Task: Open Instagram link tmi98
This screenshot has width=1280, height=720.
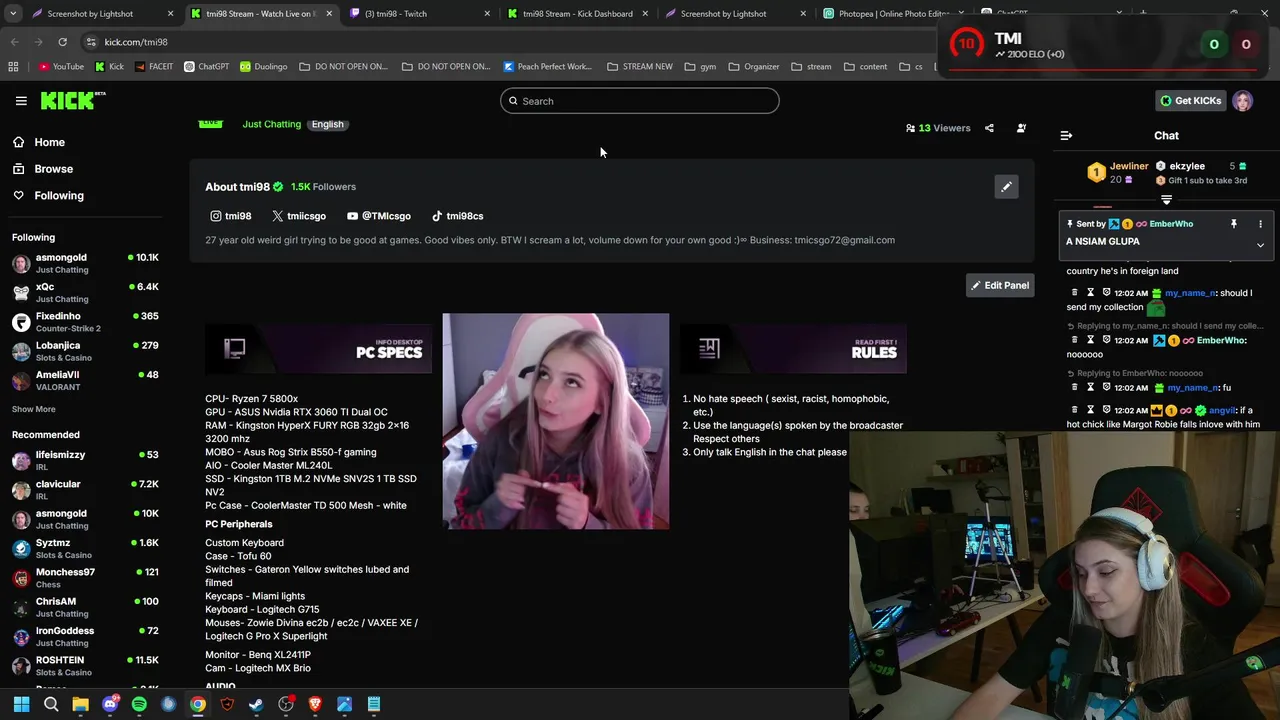Action: pyautogui.click(x=230, y=216)
